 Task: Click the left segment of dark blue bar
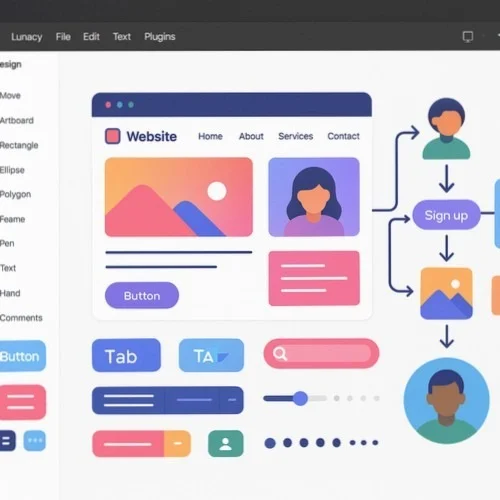[x=129, y=400]
